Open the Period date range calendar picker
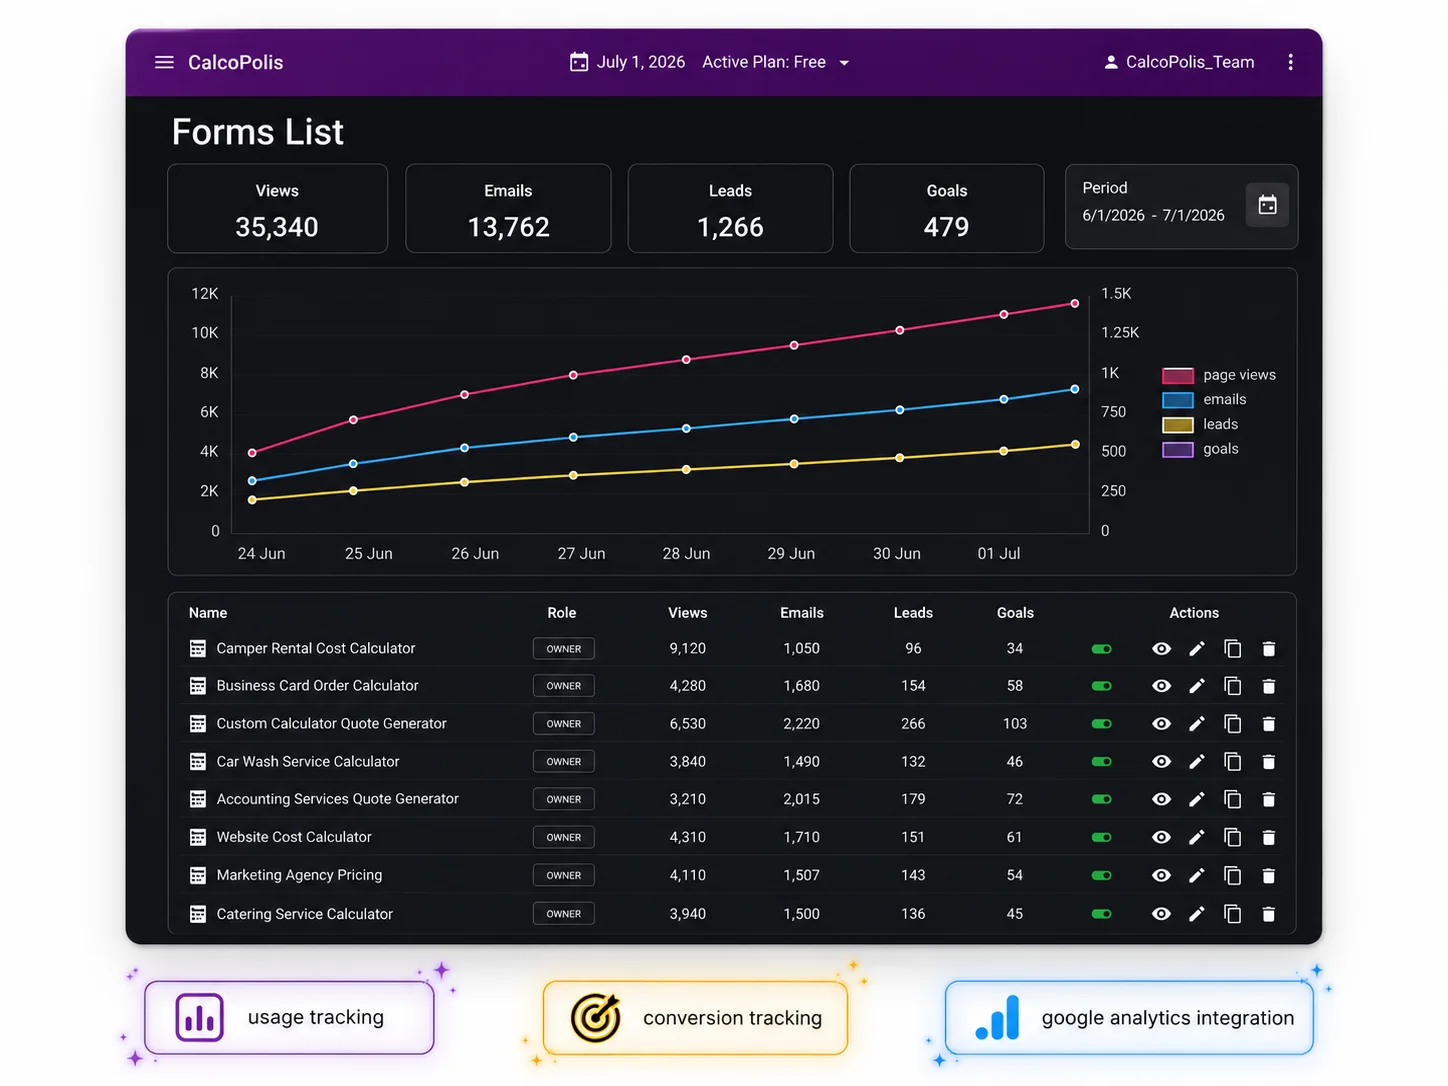1448x1086 pixels. coord(1267,205)
